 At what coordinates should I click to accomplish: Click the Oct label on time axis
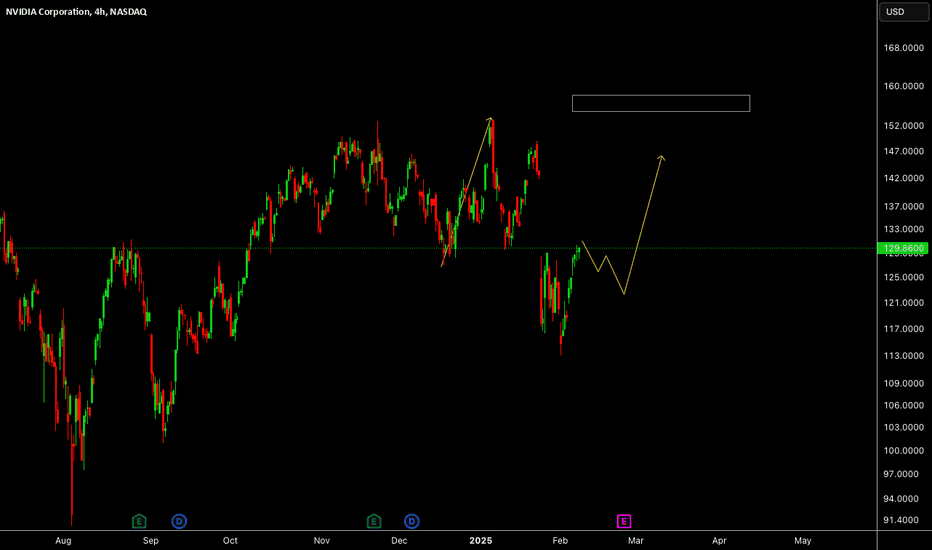click(230, 540)
